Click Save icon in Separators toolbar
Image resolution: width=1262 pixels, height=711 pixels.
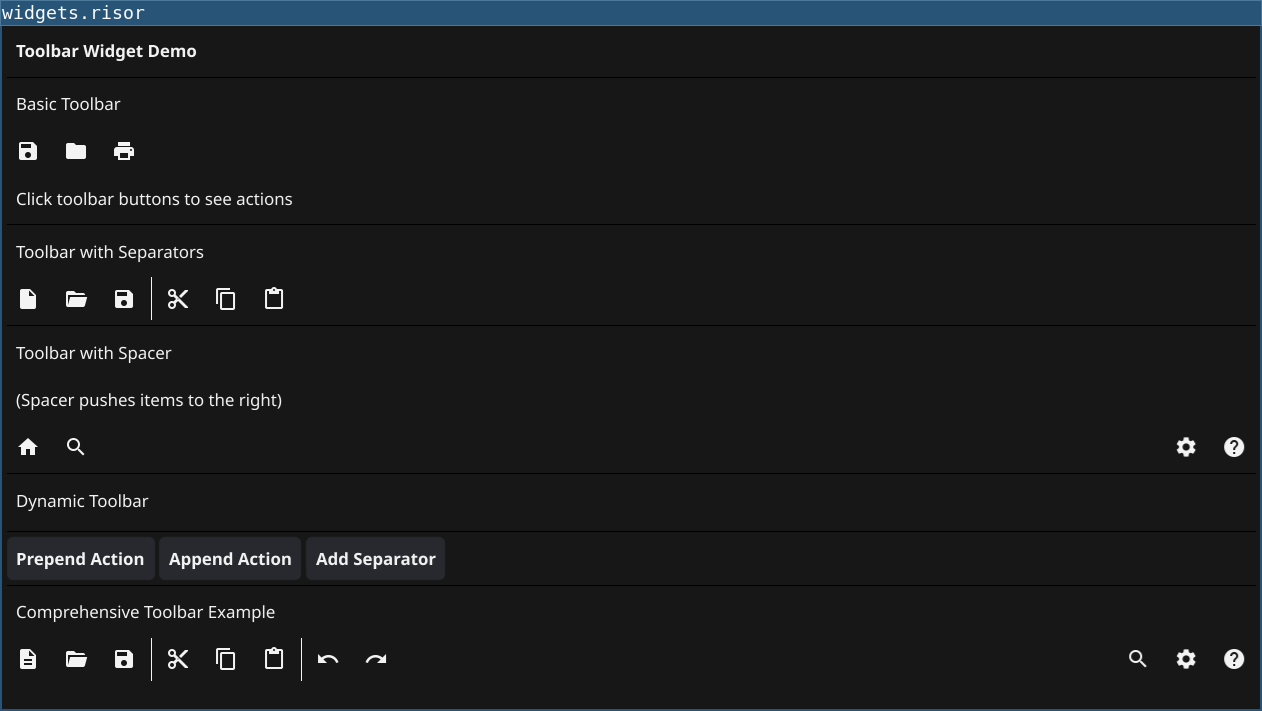pos(124,299)
